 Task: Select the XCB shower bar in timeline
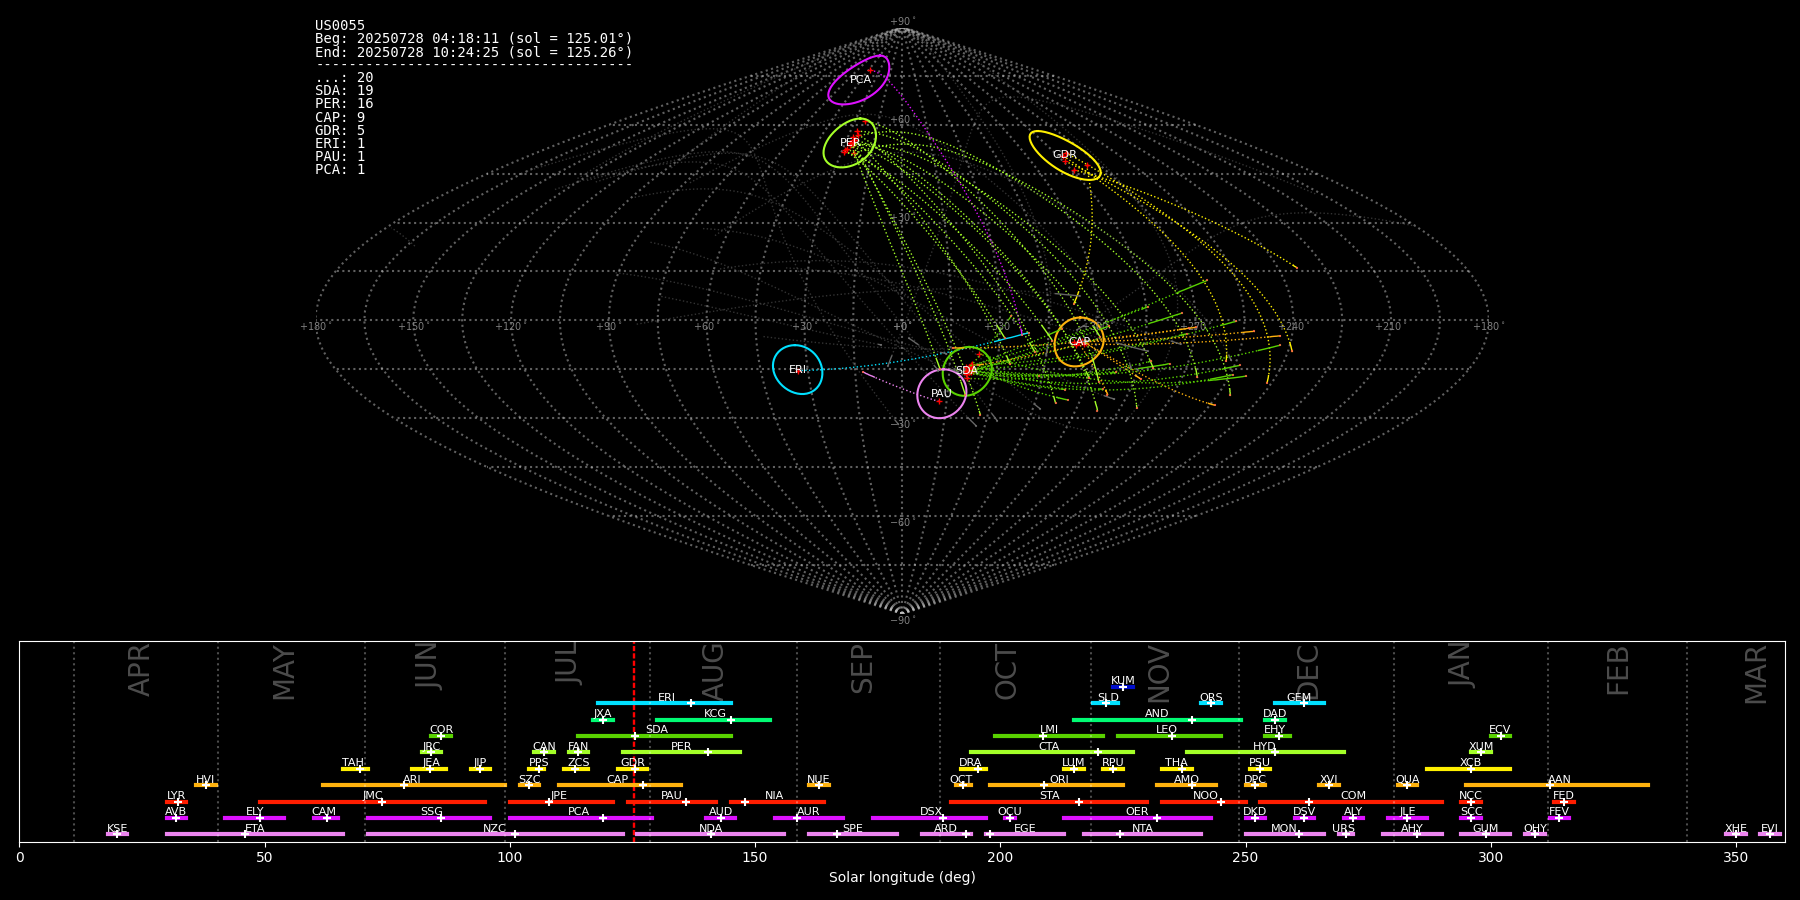1468,769
